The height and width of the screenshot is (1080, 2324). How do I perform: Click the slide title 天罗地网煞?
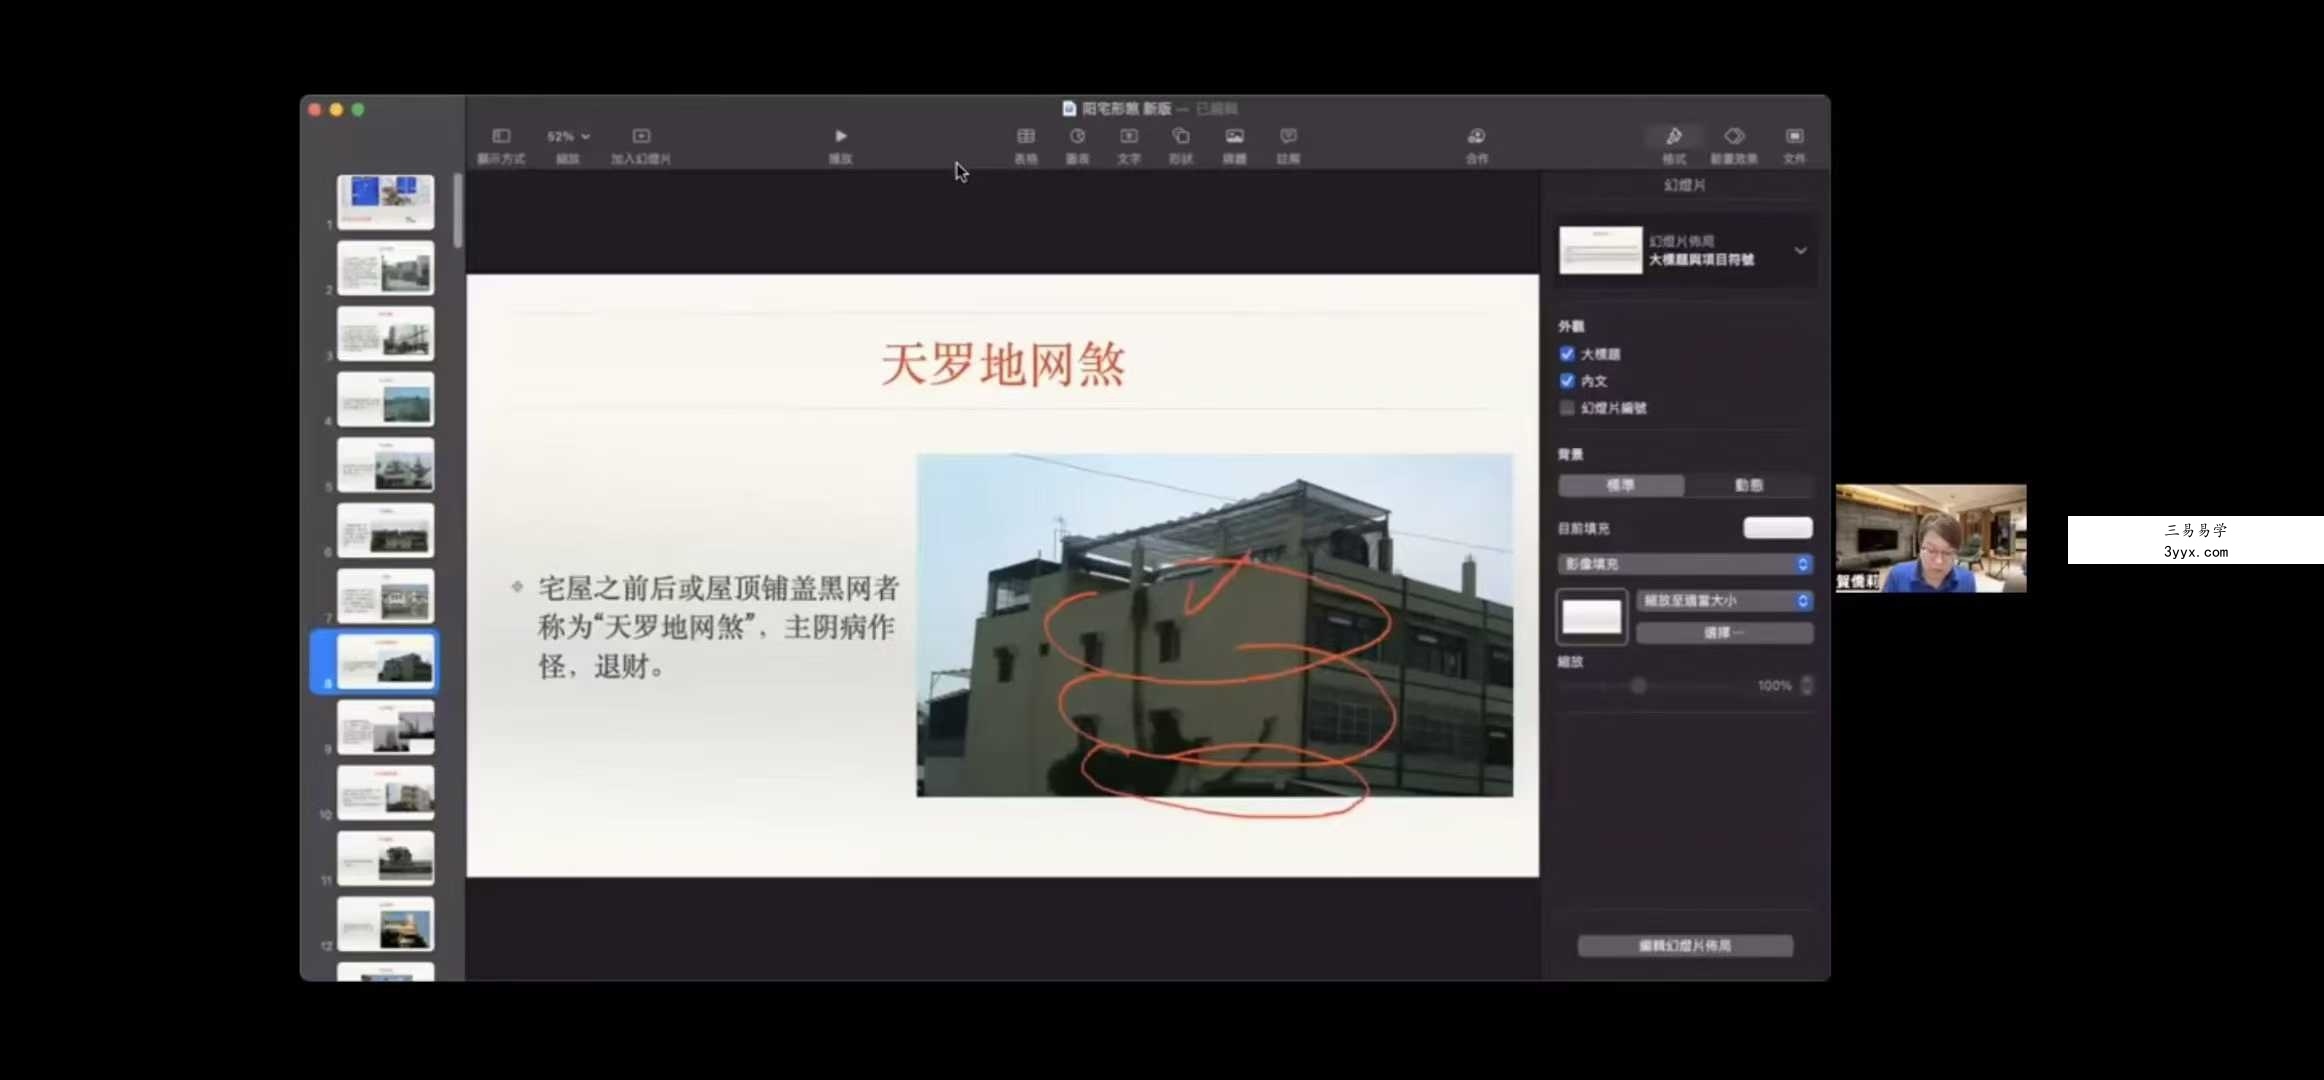click(x=1003, y=364)
